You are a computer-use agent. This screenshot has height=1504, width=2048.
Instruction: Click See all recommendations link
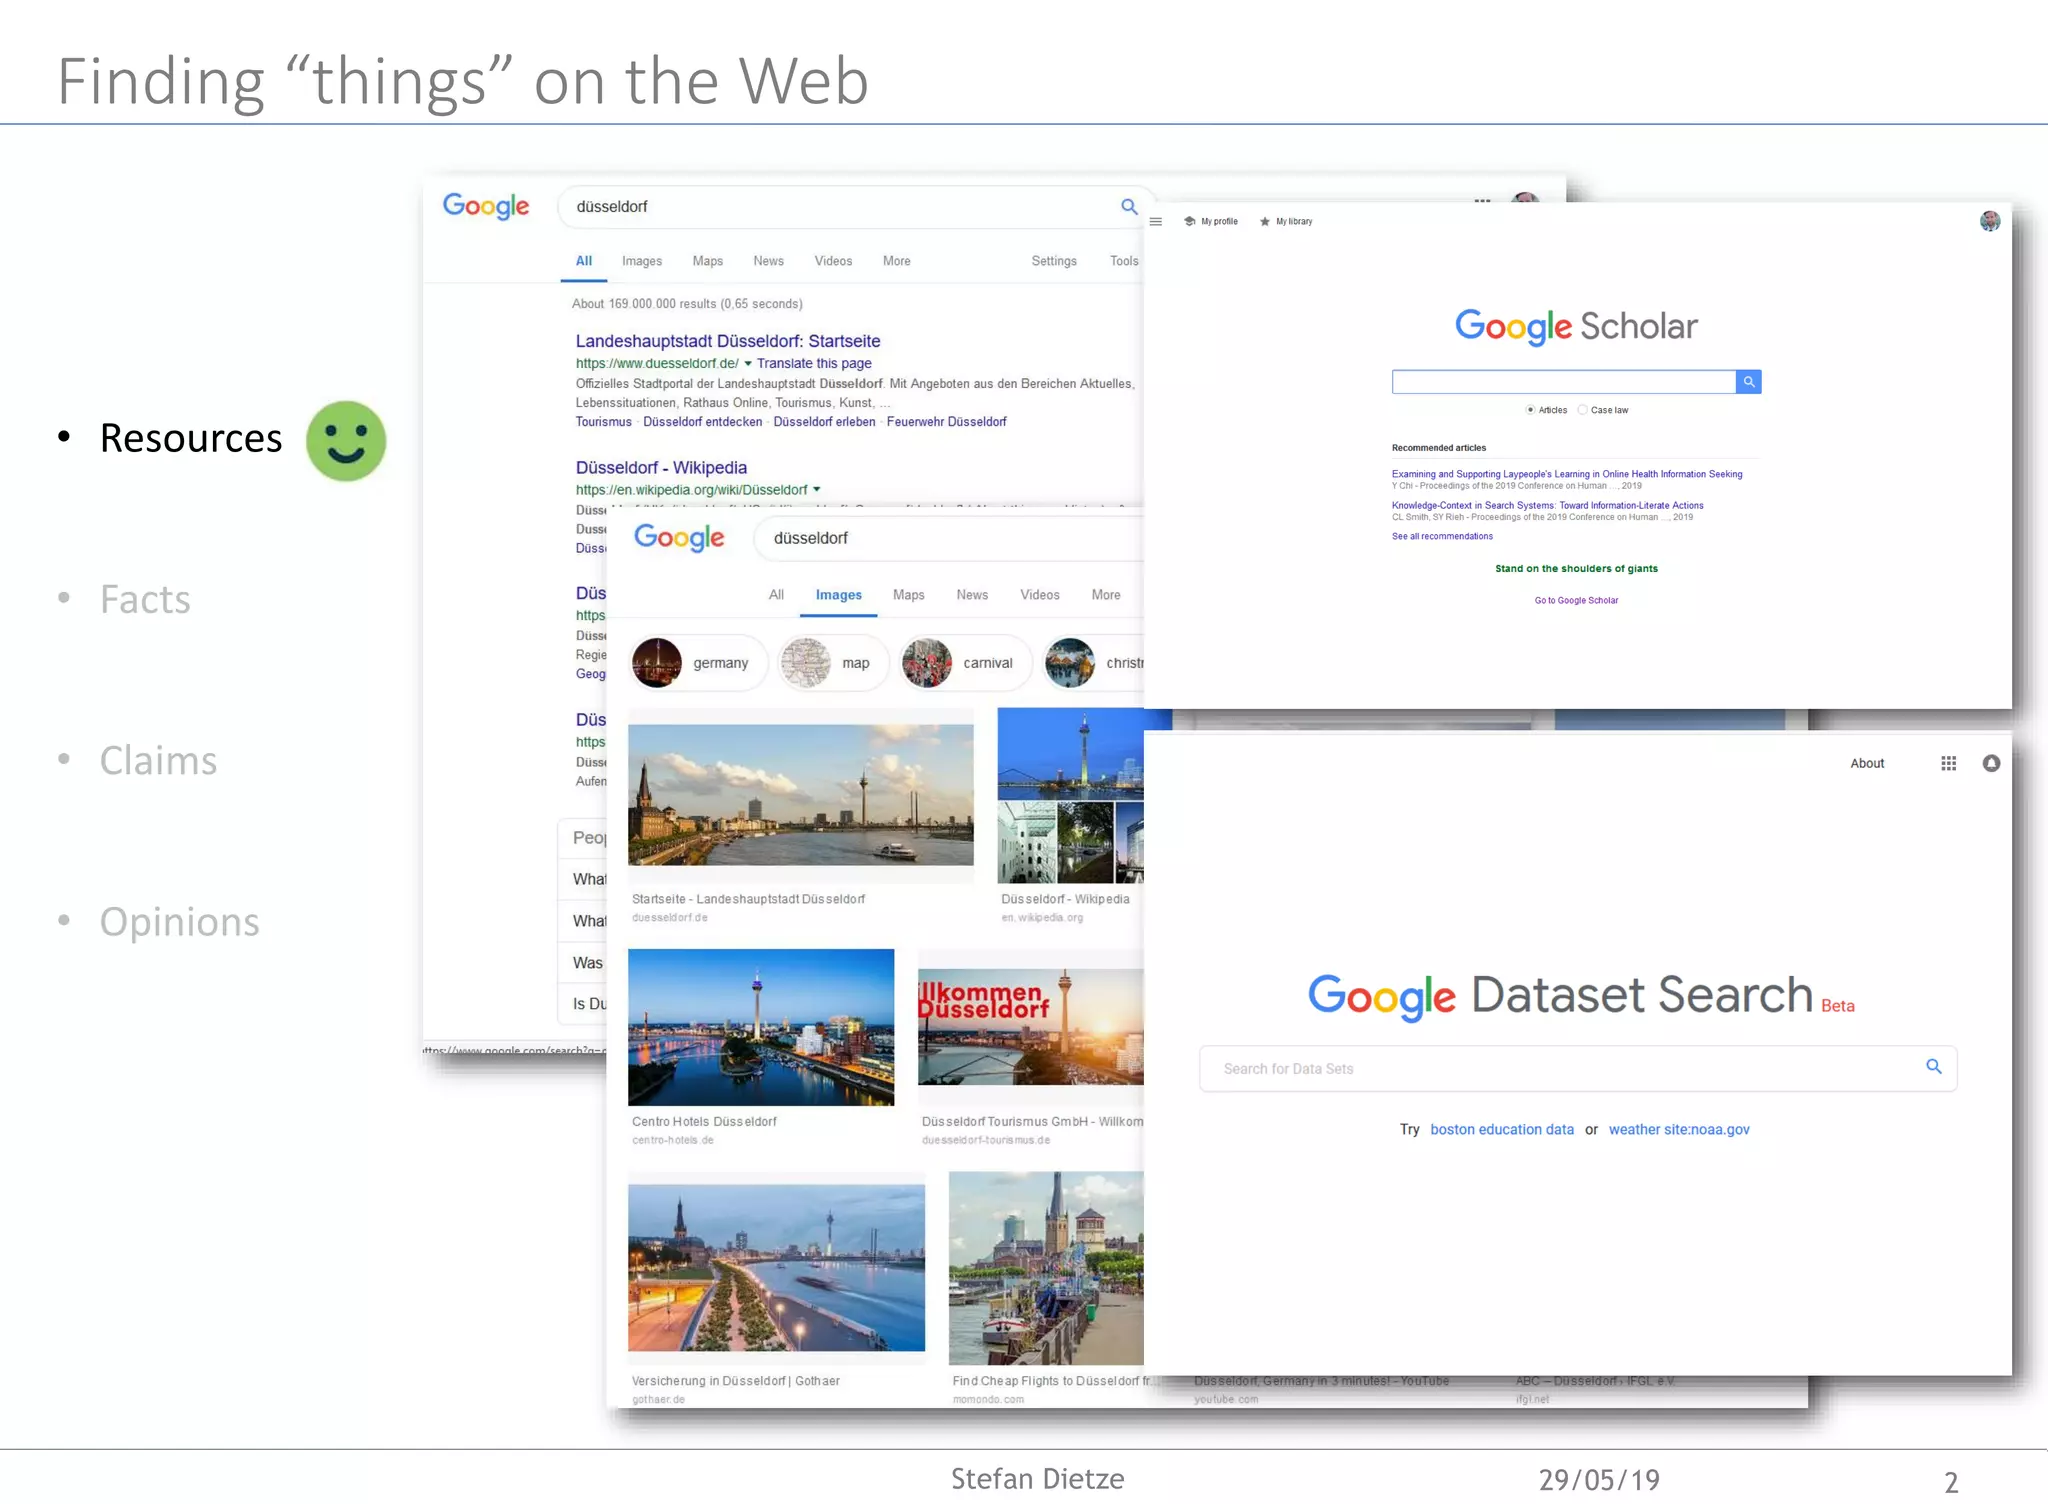pyautogui.click(x=1442, y=536)
